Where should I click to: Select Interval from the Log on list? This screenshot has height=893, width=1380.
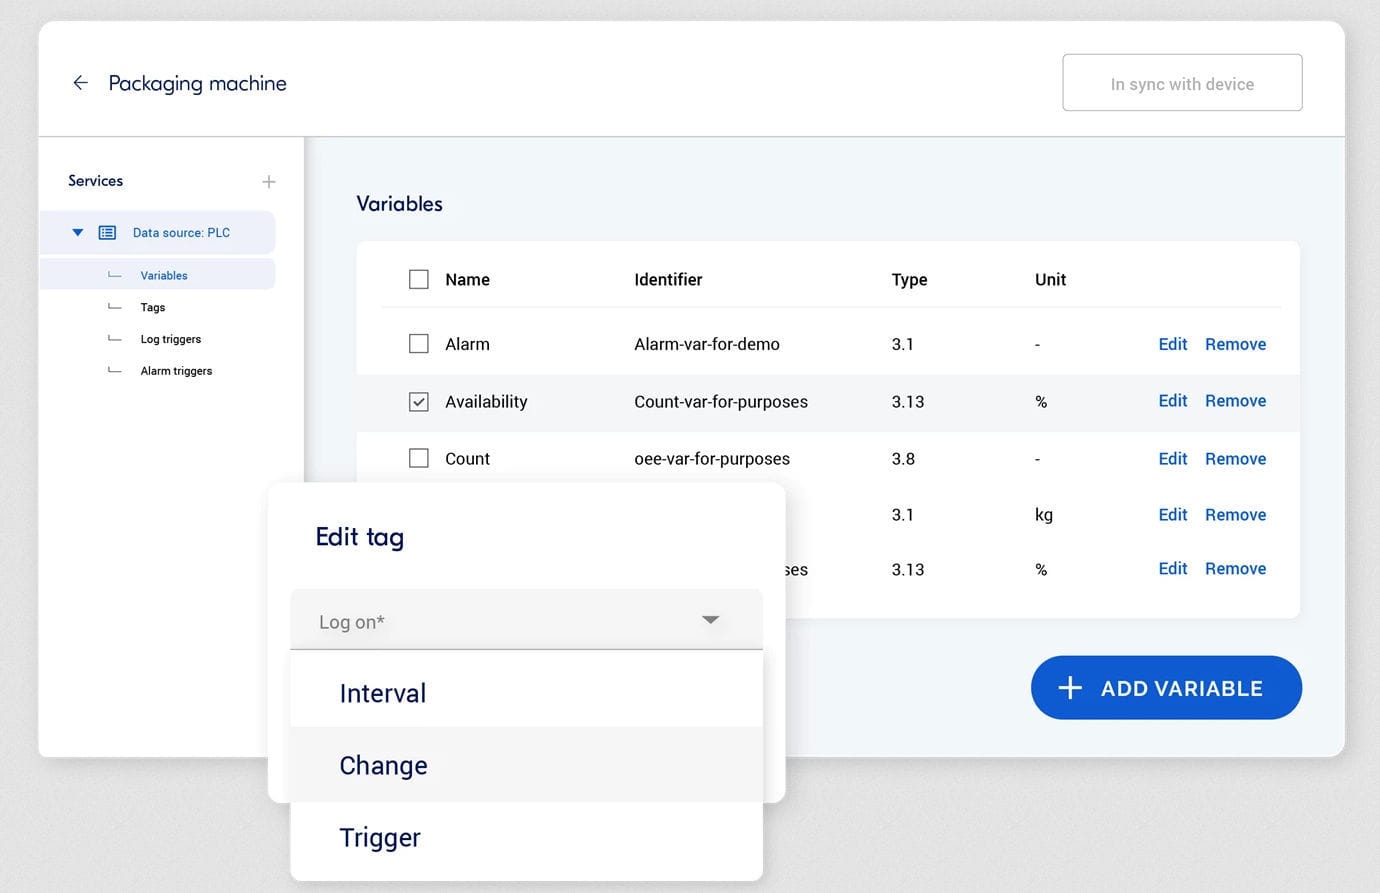383,693
